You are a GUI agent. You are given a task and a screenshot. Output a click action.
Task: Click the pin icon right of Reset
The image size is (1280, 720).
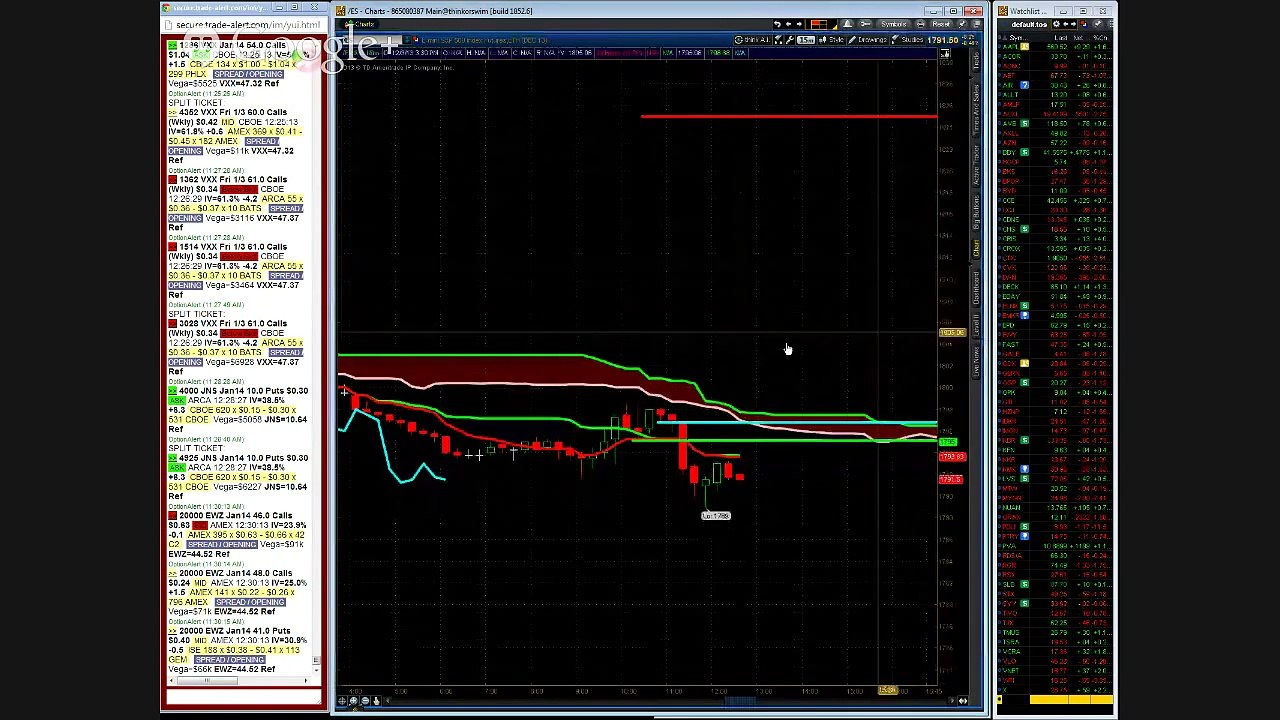(962, 24)
